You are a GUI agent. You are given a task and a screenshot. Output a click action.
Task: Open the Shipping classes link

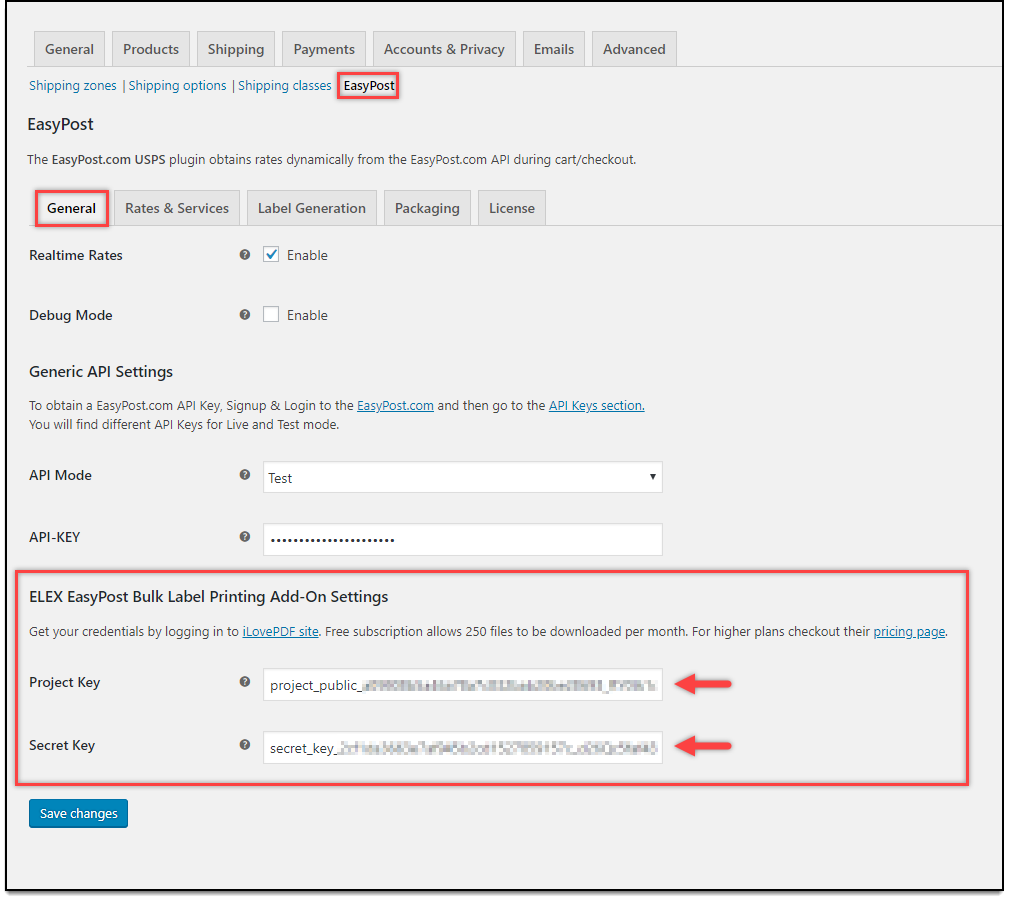[284, 86]
